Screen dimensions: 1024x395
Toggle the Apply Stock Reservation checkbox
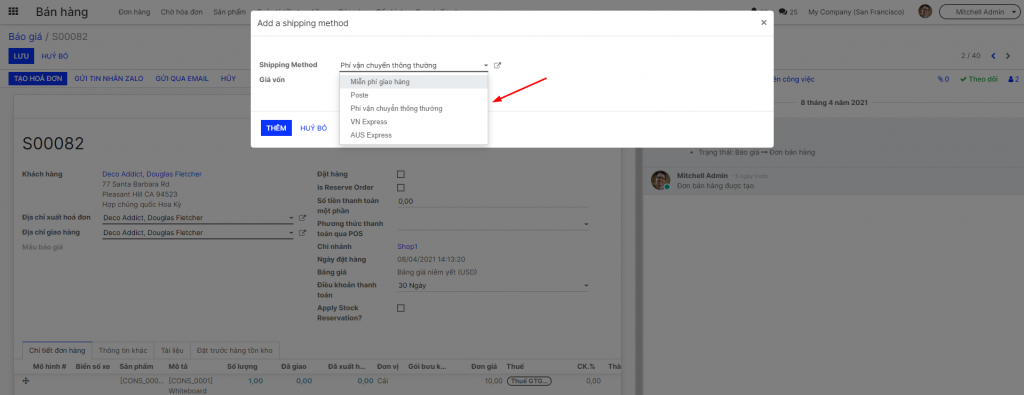(401, 308)
